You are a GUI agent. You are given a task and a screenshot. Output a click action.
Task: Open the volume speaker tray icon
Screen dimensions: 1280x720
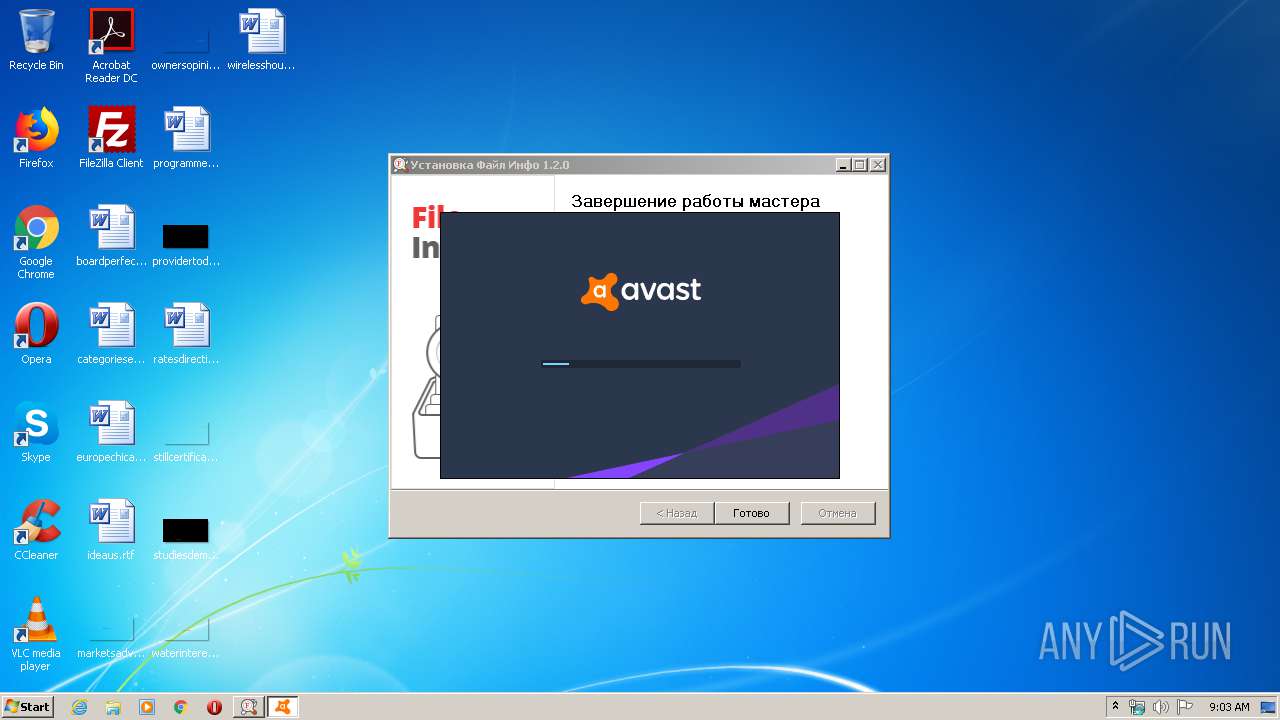pyautogui.click(x=1161, y=707)
